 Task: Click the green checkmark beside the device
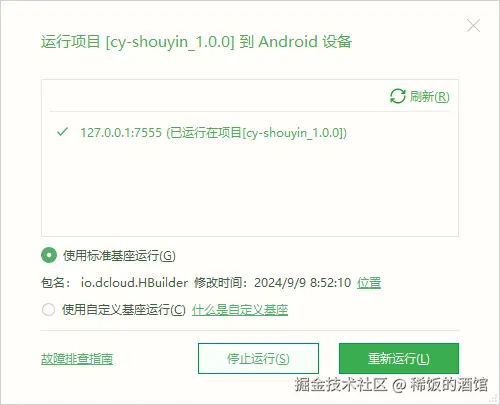pyautogui.click(x=62, y=132)
